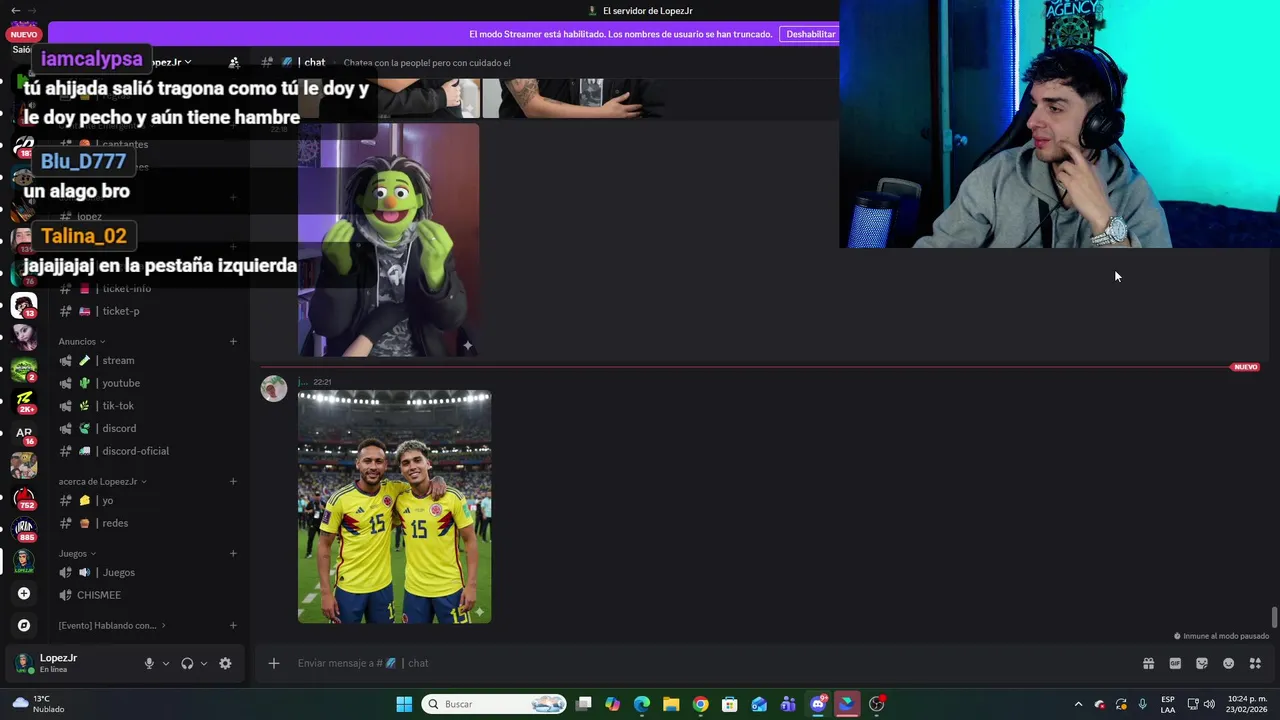The image size is (1280, 720).
Task: Attach a file with plus button
Action: pyautogui.click(x=273, y=663)
